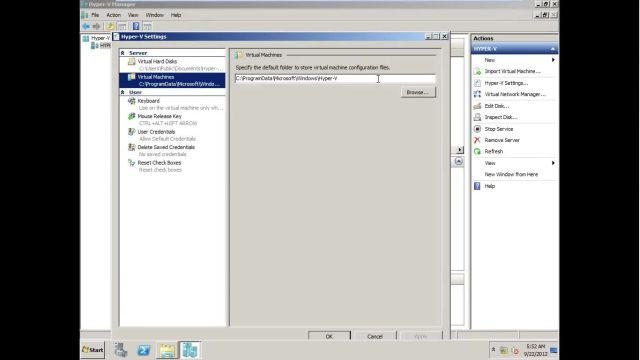The width and height of the screenshot is (640, 360).
Task: Click the Mouse Release Key icon
Action: point(131,116)
